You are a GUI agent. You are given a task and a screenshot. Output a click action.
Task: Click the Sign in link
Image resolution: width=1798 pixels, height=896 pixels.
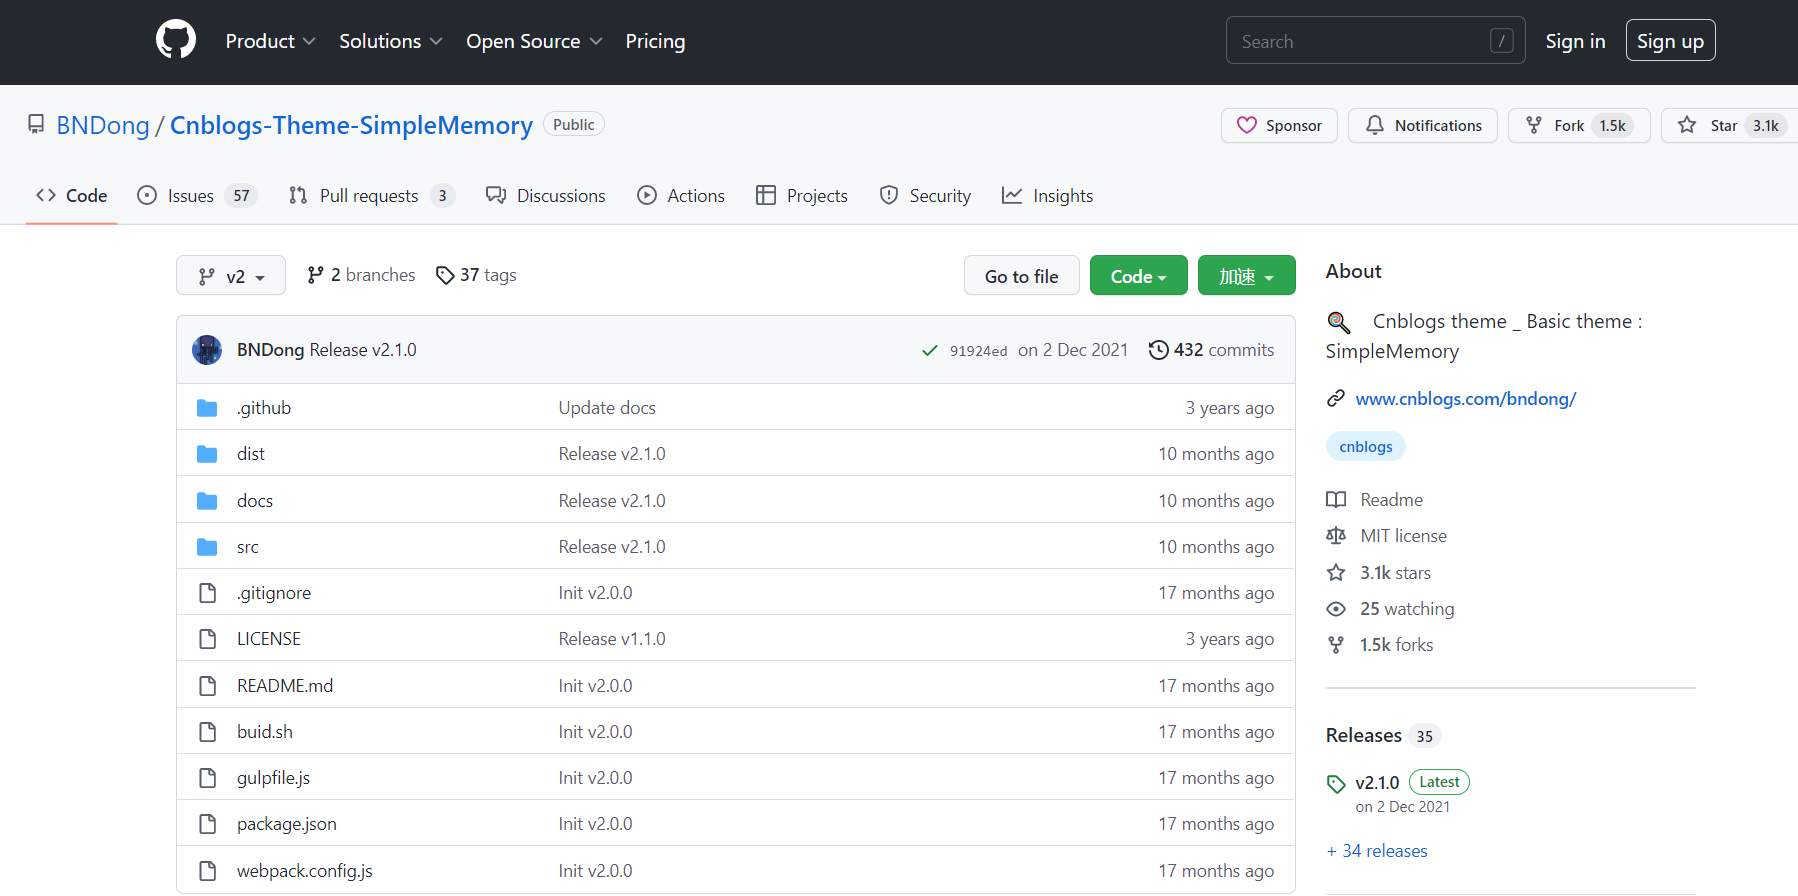click(1575, 41)
